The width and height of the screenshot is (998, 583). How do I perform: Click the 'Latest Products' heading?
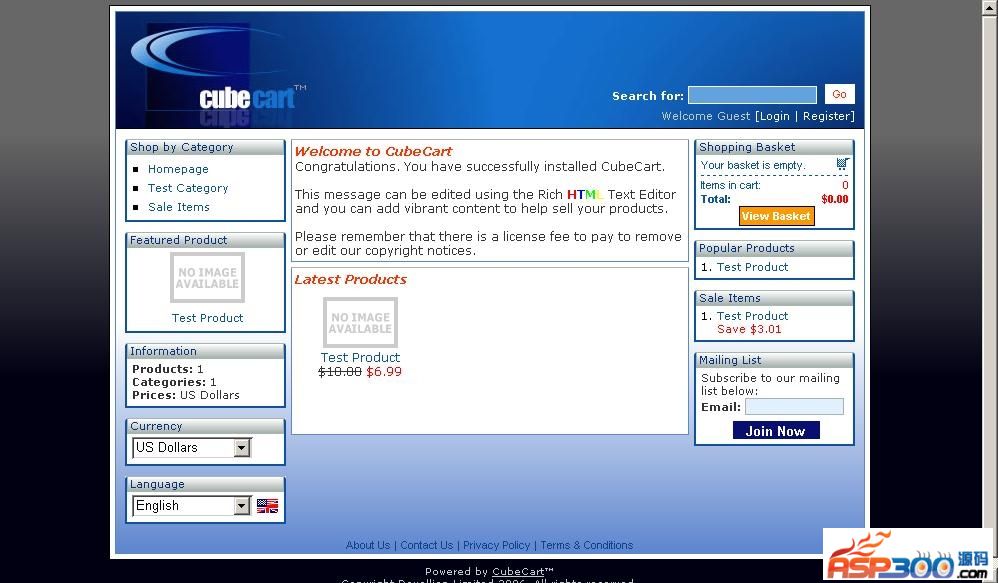point(350,279)
